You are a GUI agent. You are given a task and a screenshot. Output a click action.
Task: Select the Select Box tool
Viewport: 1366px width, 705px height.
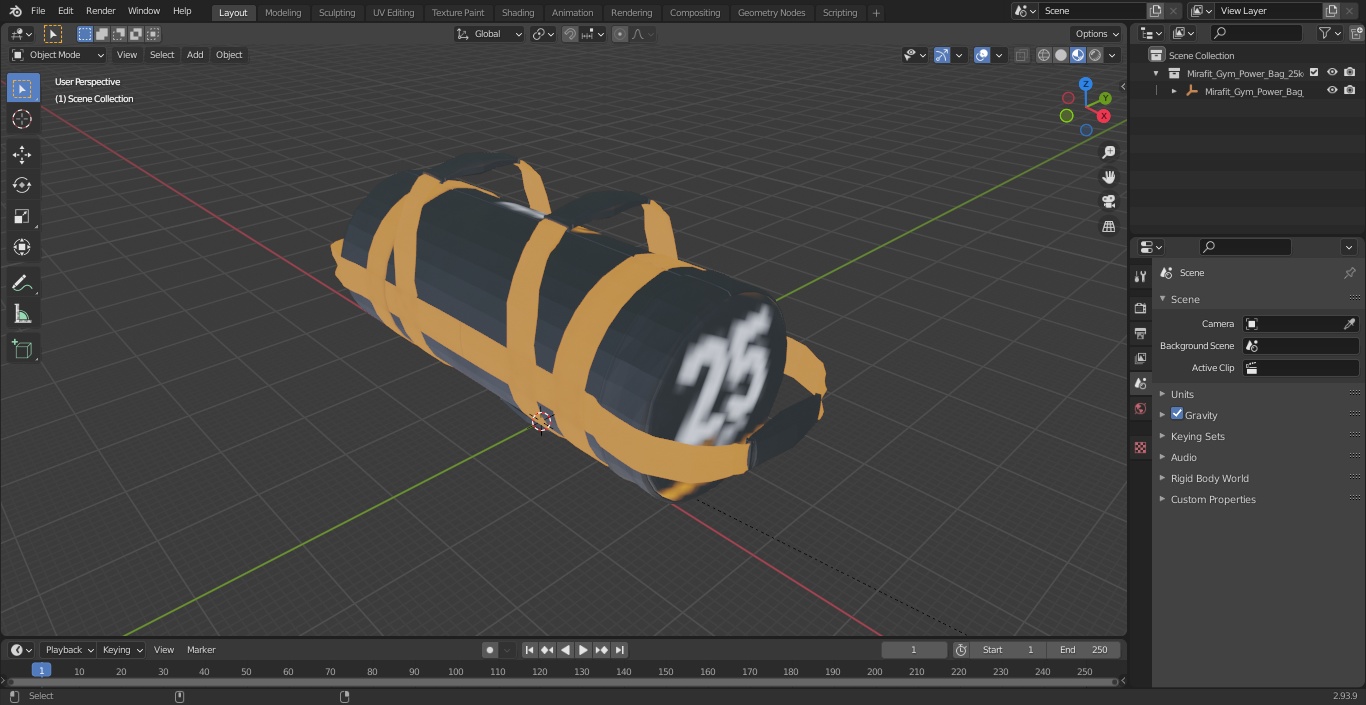click(x=22, y=88)
